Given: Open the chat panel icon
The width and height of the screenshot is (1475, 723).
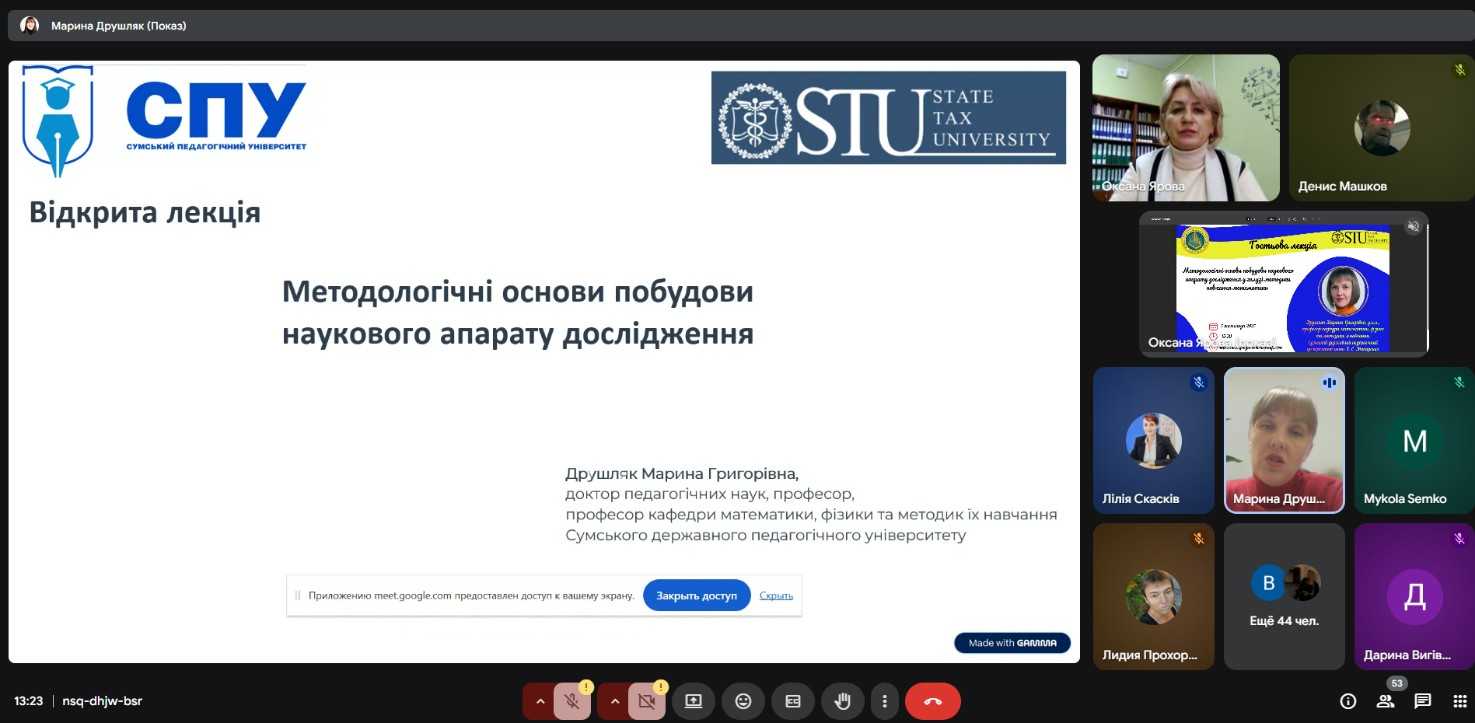Looking at the screenshot, I should click(1422, 701).
